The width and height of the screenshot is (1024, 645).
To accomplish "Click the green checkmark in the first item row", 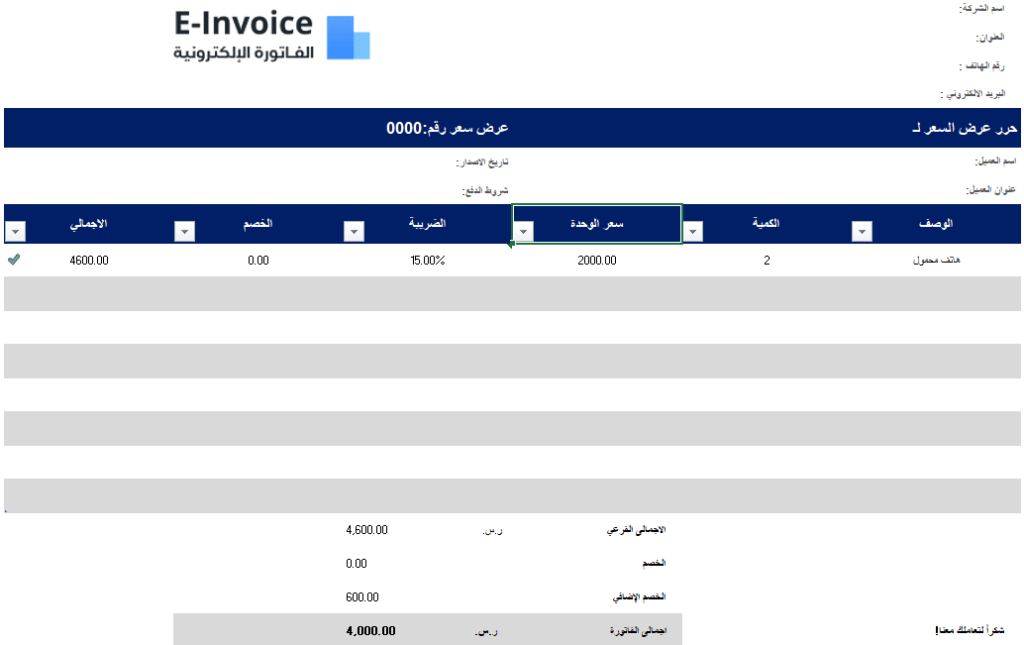I will (14, 260).
